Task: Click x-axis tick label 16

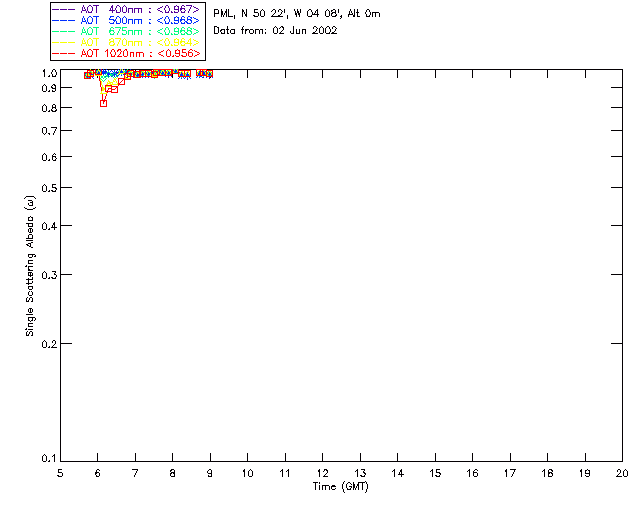Action: coord(472,473)
